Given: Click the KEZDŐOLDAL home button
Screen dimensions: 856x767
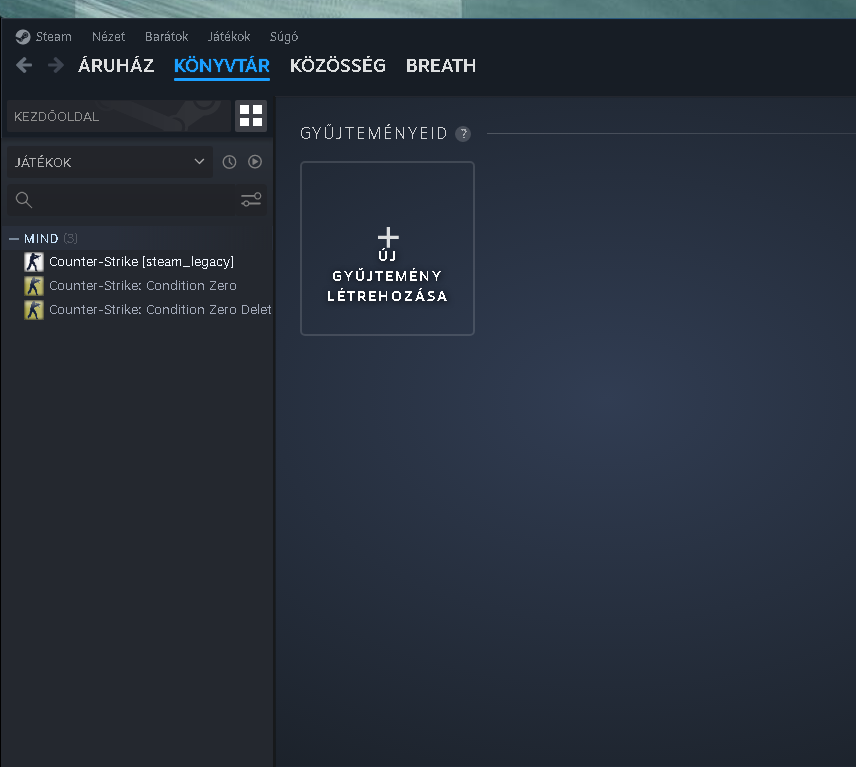Looking at the screenshot, I should click(118, 116).
